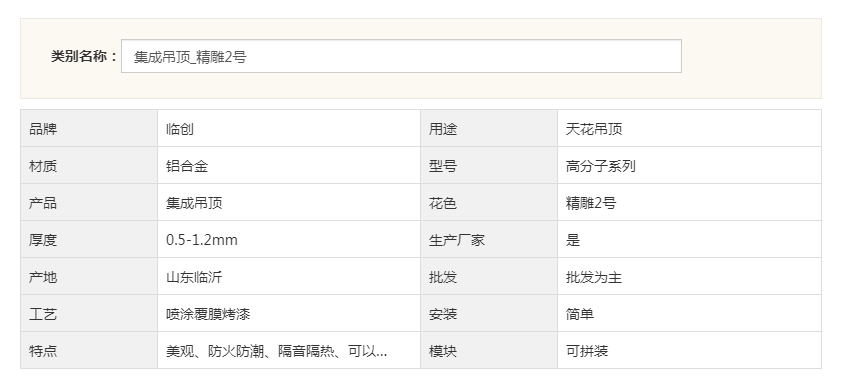Click the 生产厂家 label cell

[x=489, y=240]
